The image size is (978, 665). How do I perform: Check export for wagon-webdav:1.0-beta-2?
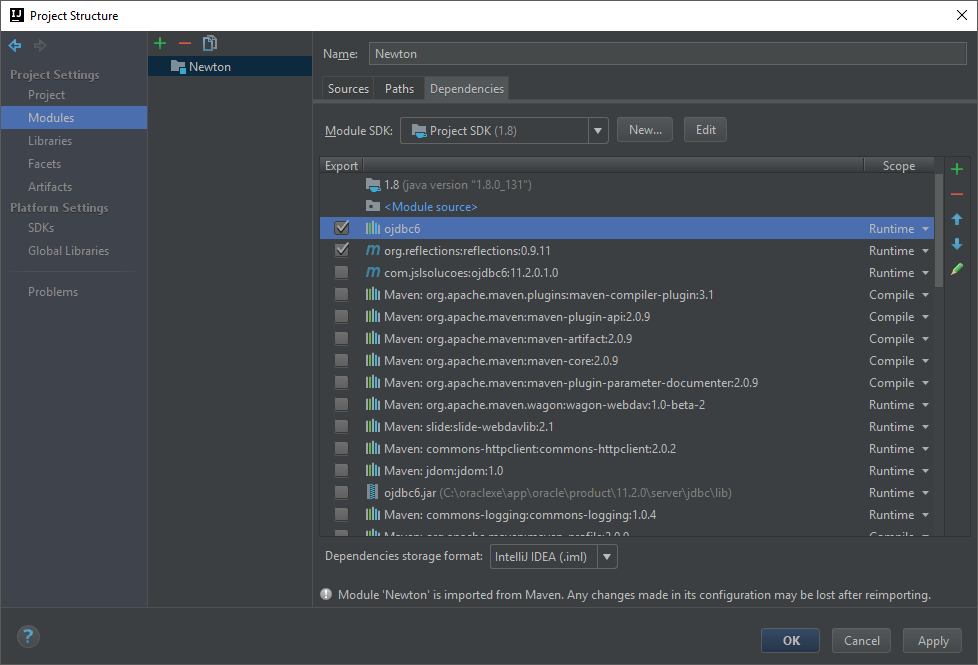point(341,404)
